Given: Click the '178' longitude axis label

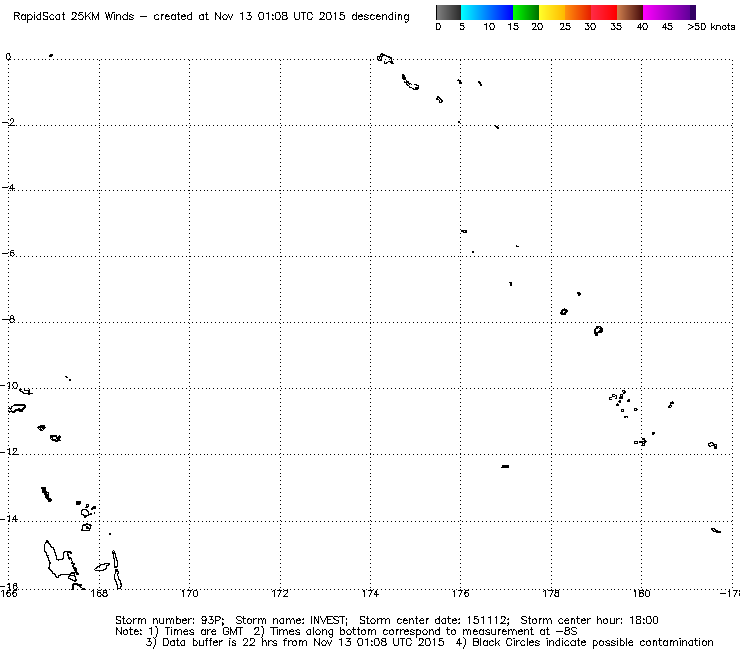Looking at the screenshot, I should click(x=551, y=593).
